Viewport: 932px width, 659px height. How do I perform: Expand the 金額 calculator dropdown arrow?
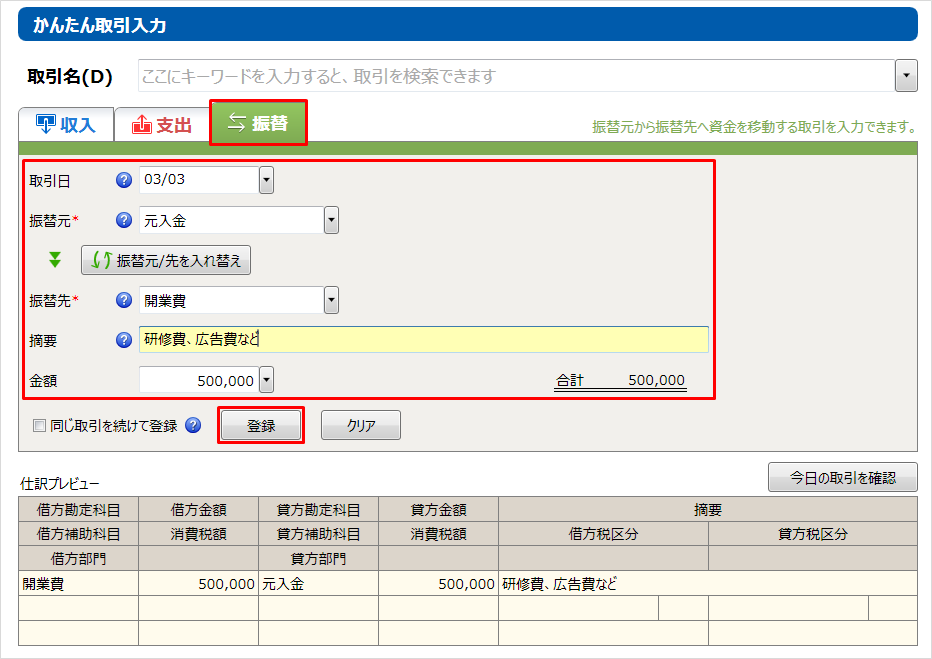[x=266, y=380]
